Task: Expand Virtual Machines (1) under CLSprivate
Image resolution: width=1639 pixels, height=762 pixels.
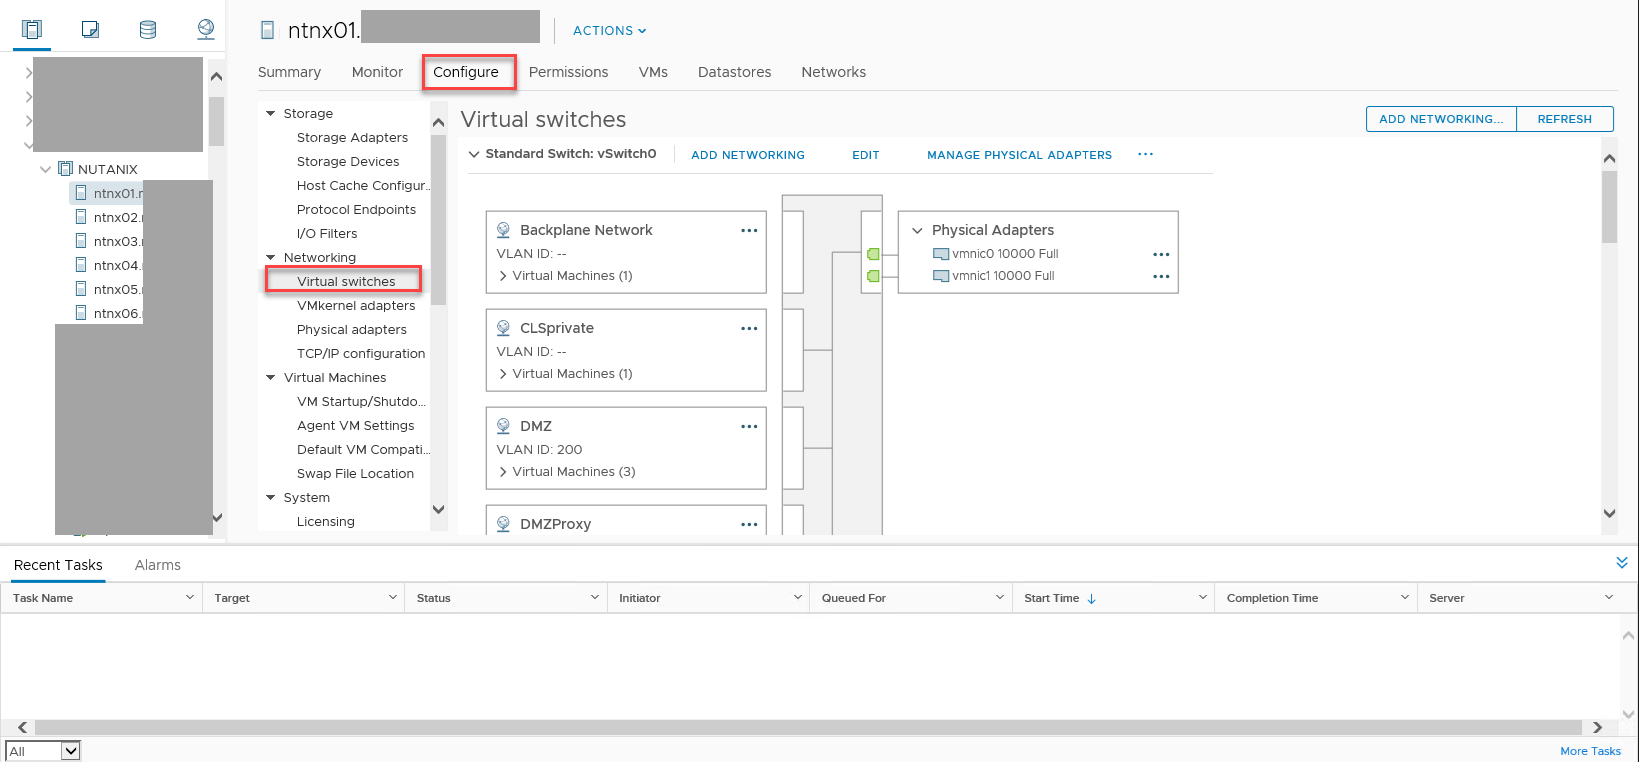Action: tap(503, 374)
